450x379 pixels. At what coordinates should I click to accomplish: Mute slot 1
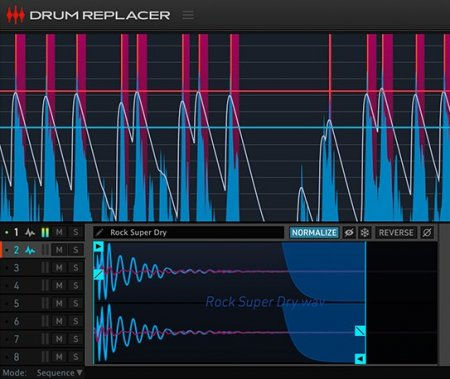tap(59, 232)
